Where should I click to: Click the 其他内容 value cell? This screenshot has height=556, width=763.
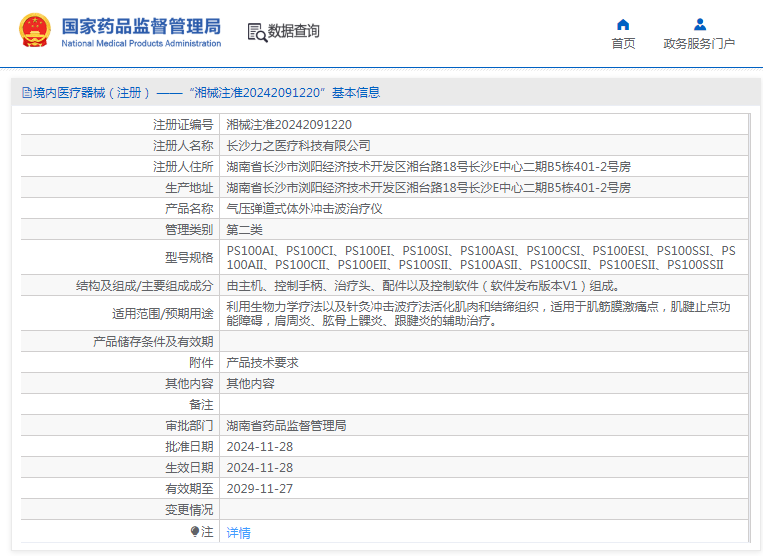[x=250, y=384]
